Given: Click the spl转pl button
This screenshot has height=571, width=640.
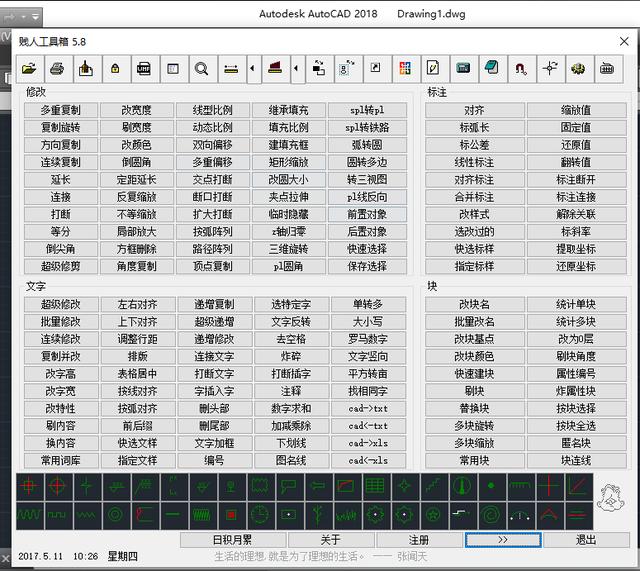Looking at the screenshot, I should pos(367,110).
